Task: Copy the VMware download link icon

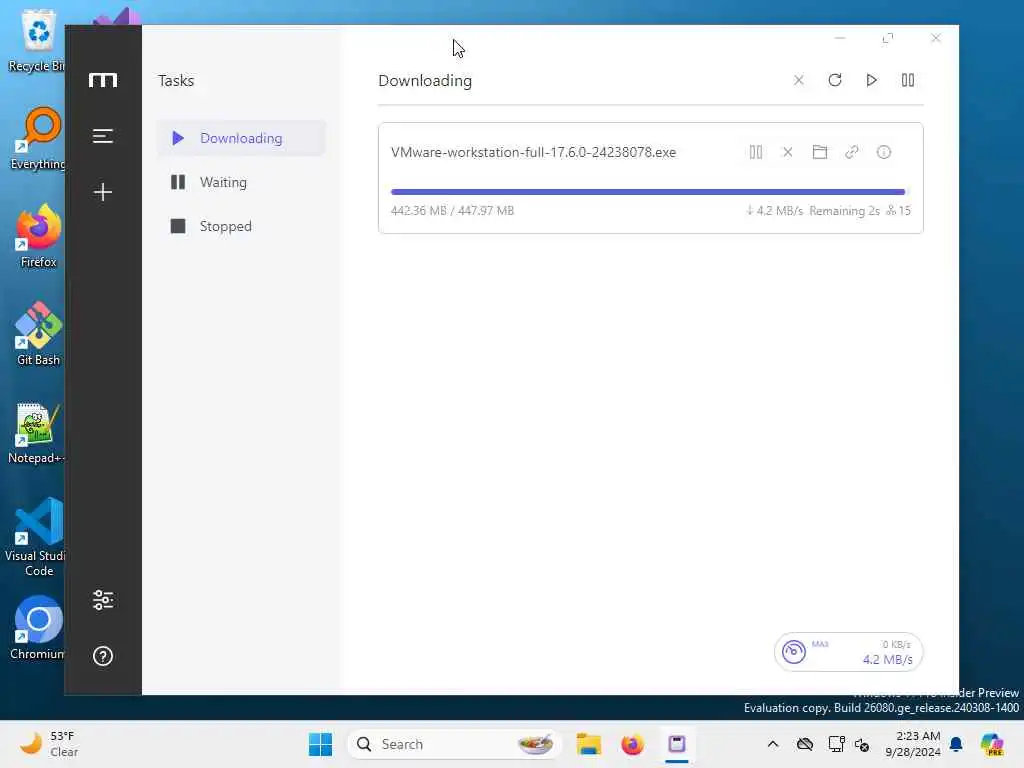Action: tap(852, 152)
